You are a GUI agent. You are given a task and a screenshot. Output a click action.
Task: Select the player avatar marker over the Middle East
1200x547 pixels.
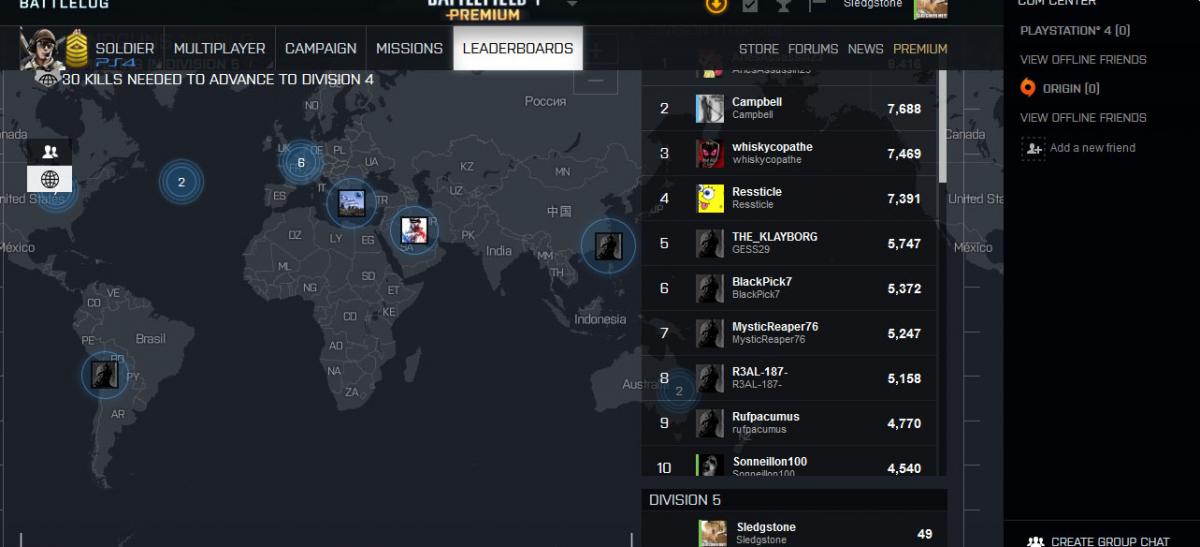pyautogui.click(x=414, y=230)
